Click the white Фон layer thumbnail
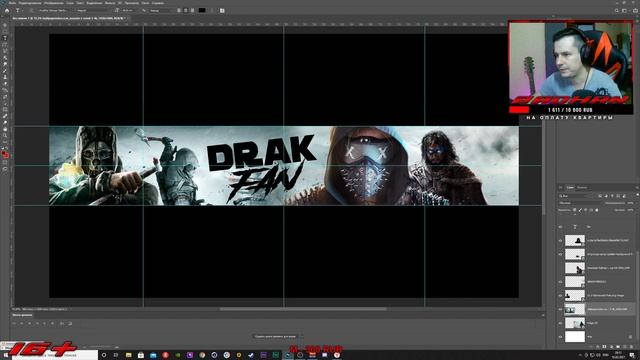 [x=575, y=337]
